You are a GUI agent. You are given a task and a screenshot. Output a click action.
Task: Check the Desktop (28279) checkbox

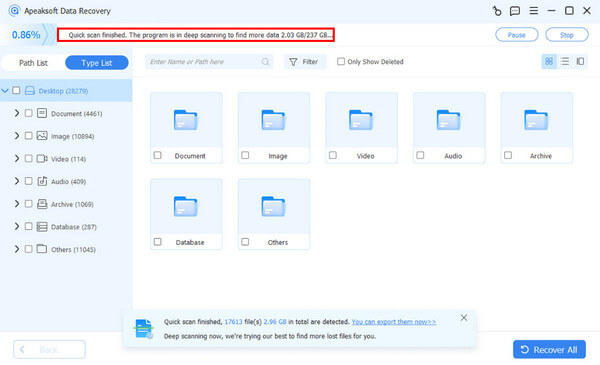point(16,90)
